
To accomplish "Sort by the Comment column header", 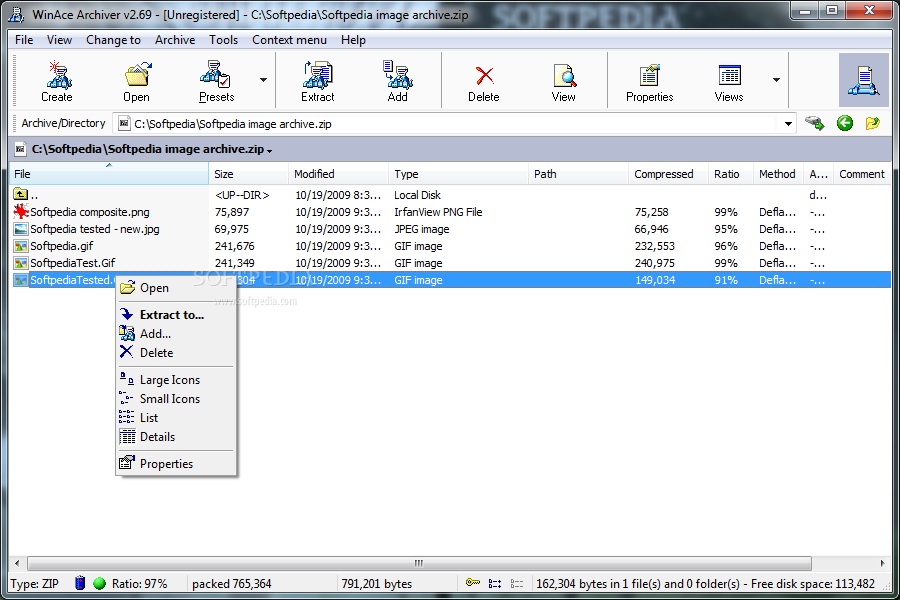I will click(x=862, y=174).
